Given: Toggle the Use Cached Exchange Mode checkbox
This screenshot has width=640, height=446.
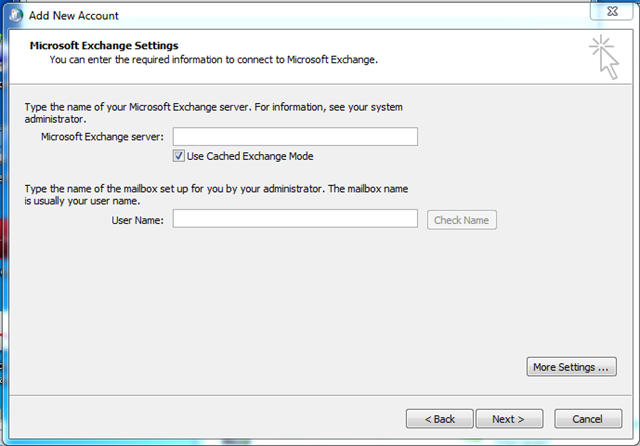Looking at the screenshot, I should [178, 156].
